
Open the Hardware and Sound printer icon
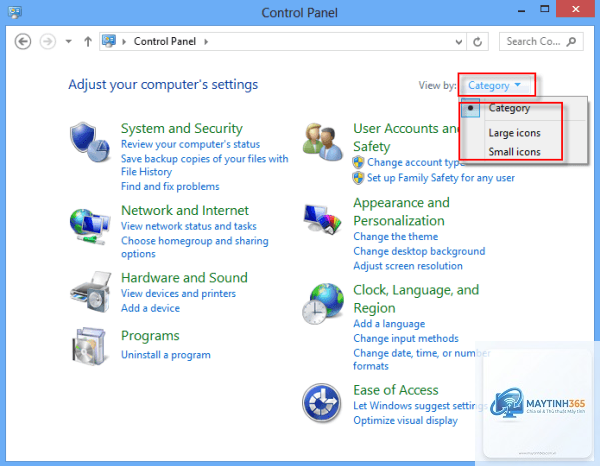(x=91, y=292)
